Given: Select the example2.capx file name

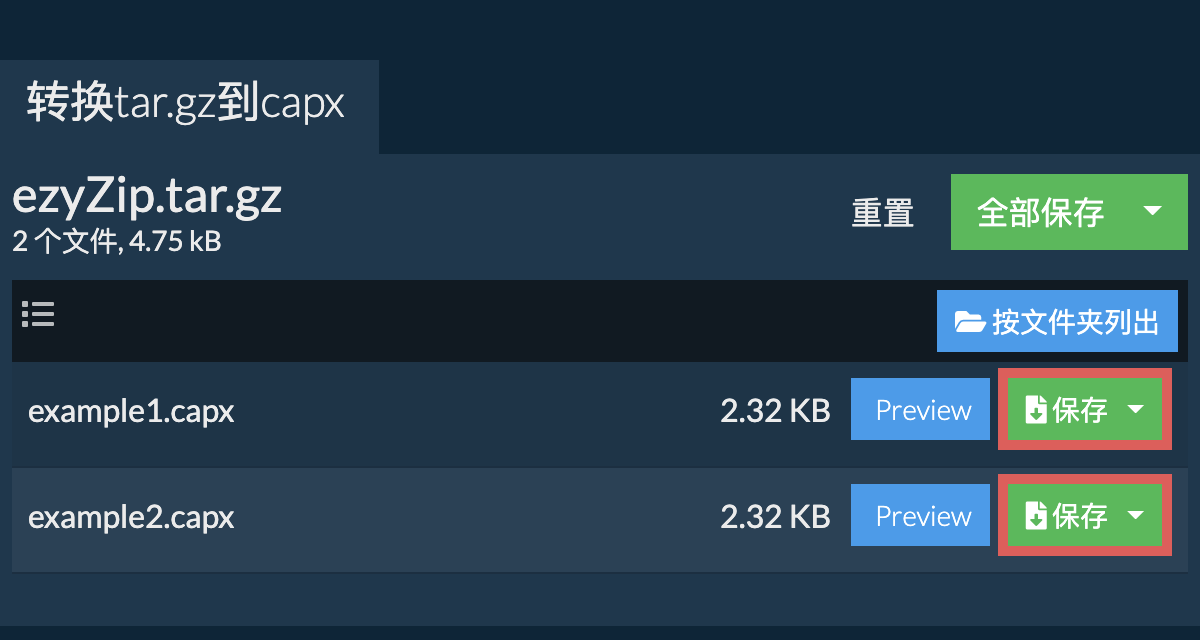Looking at the screenshot, I should coord(131,517).
